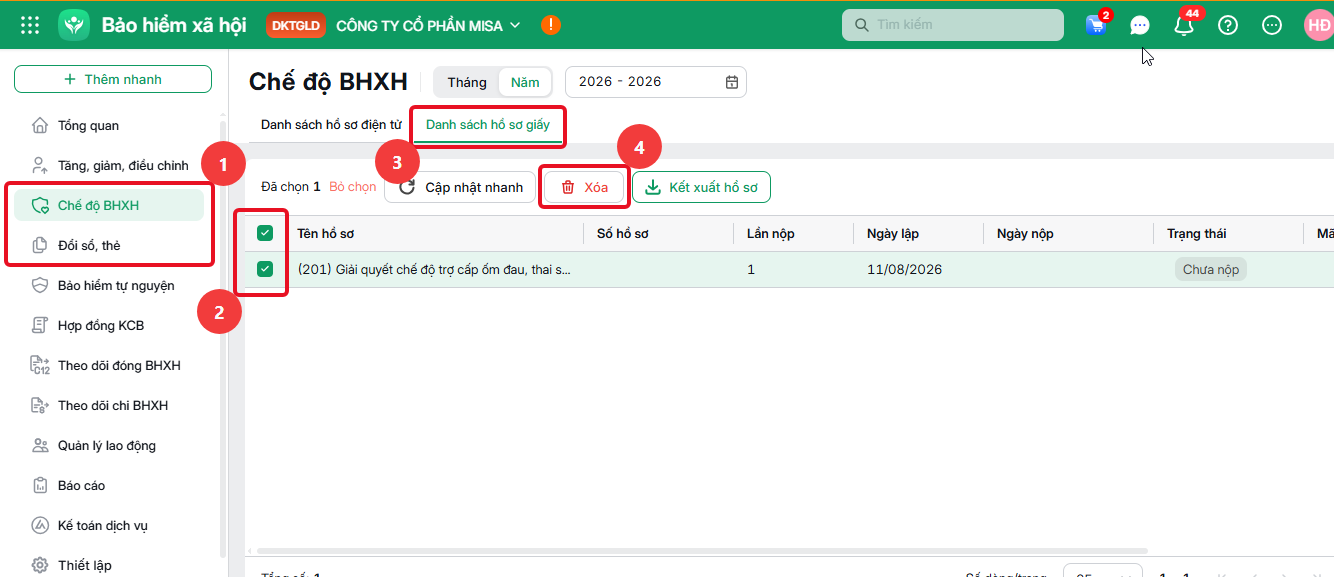Open the shopping cart icon with badge 2
Viewport: 1334px width, 577px height.
click(1096, 25)
